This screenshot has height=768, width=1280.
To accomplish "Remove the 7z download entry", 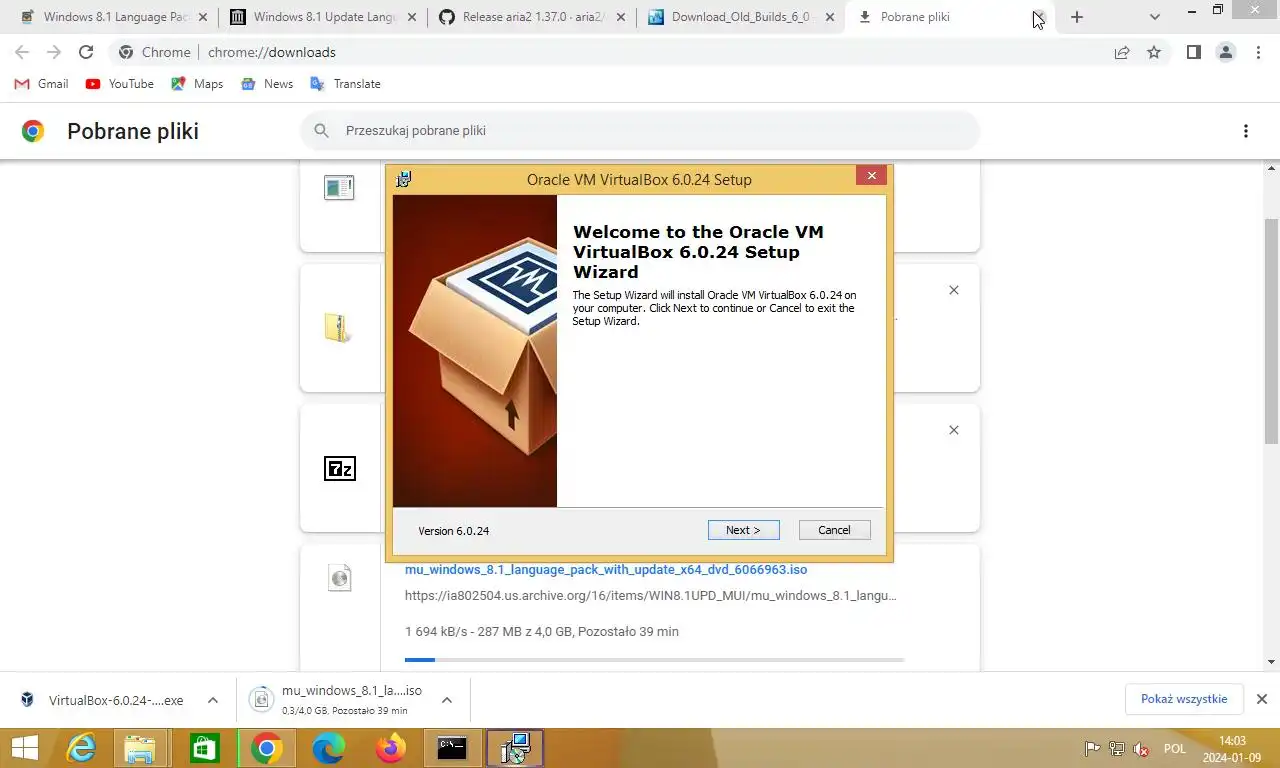I will (954, 430).
